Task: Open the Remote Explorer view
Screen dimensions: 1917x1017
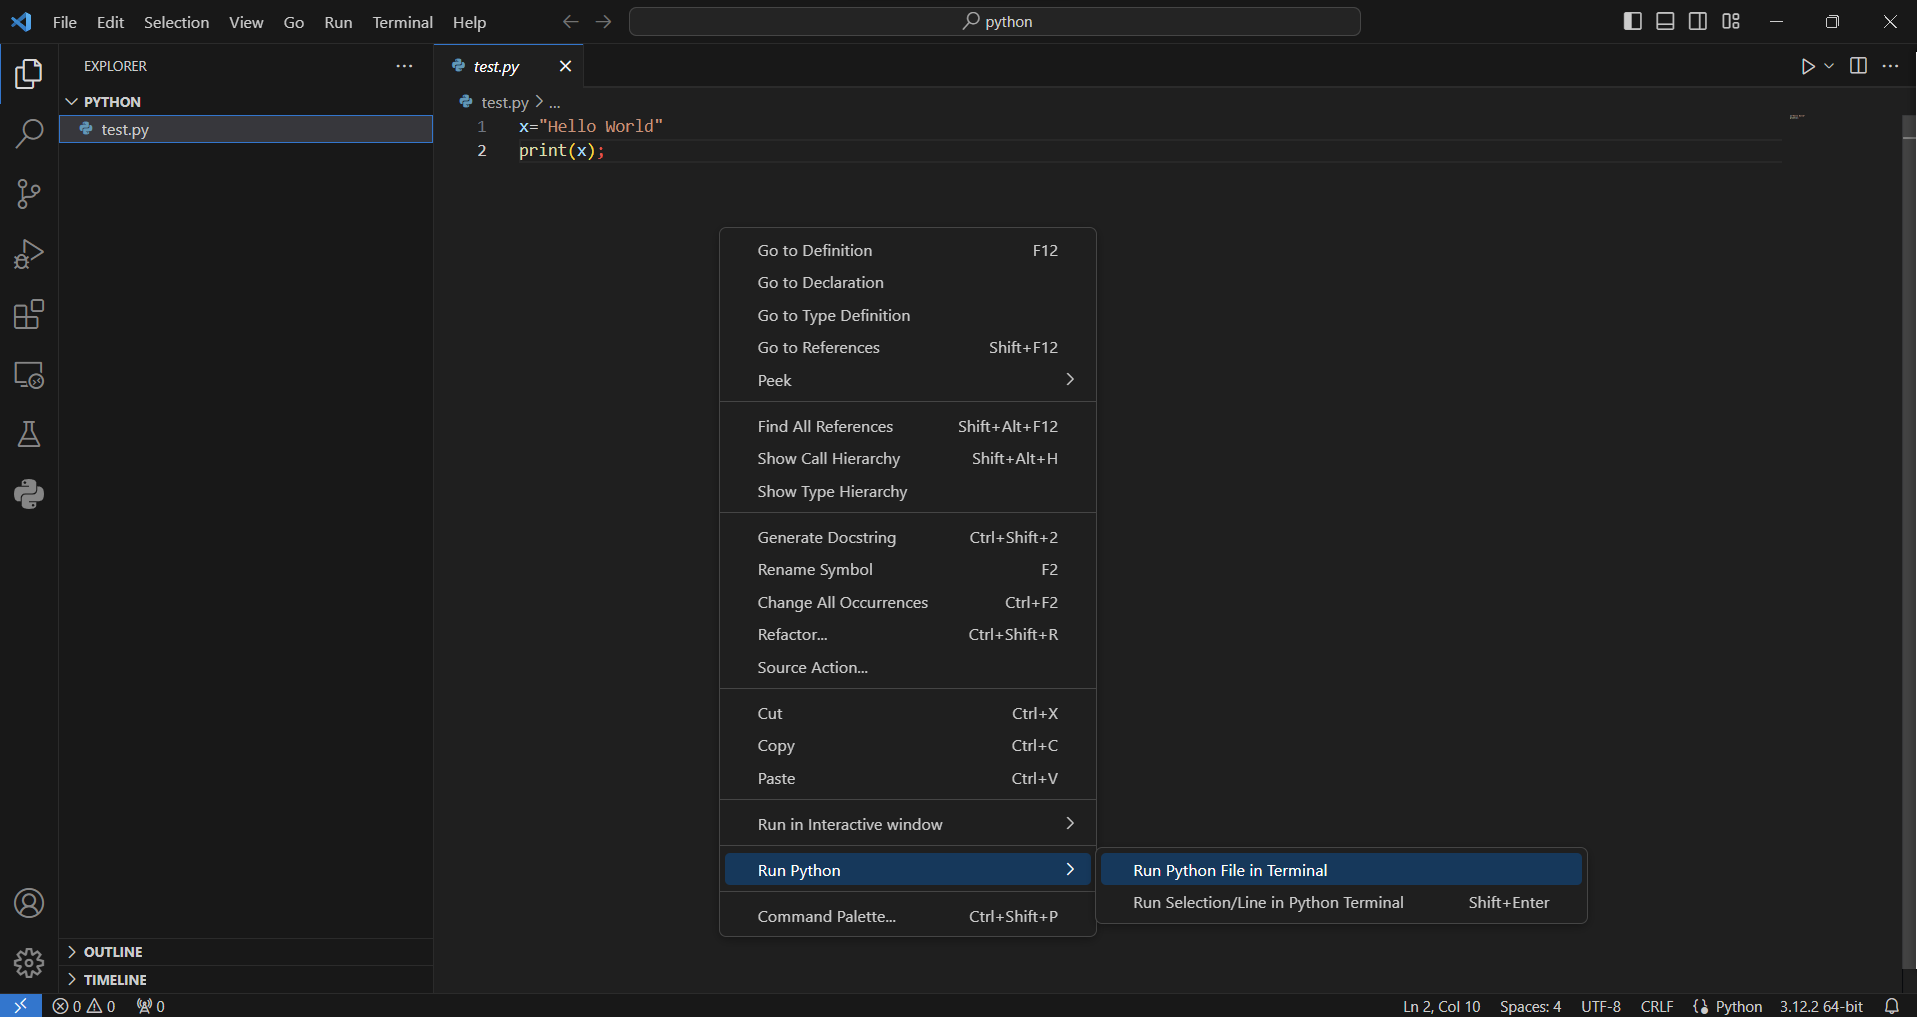Action: [29, 376]
